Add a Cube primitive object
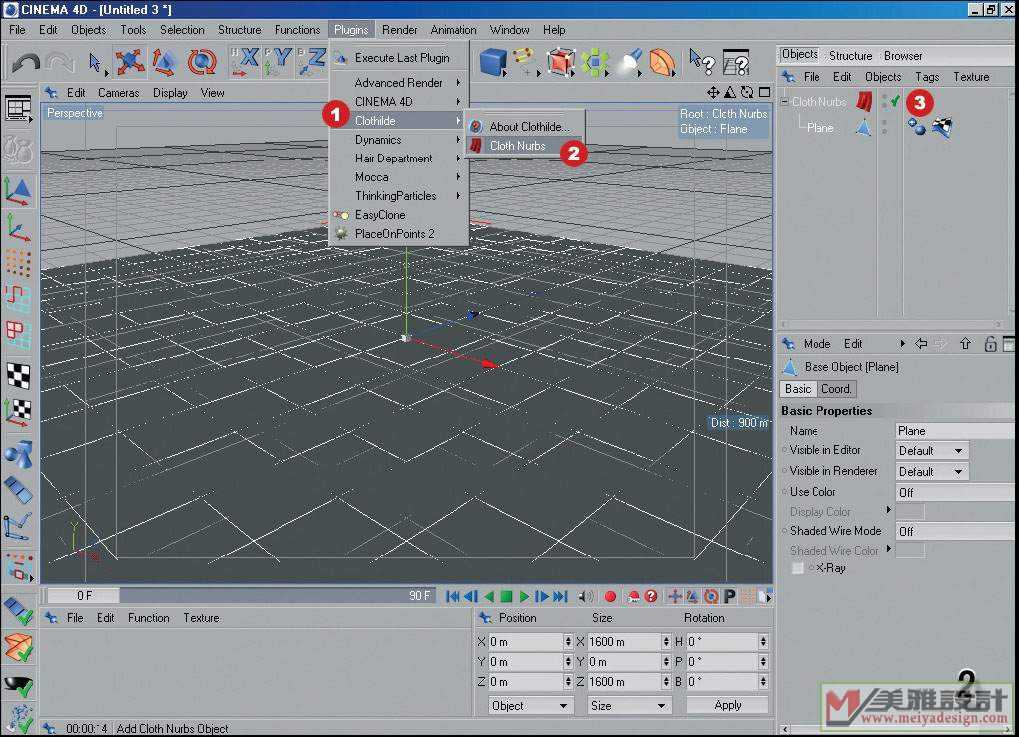Image resolution: width=1019 pixels, height=737 pixels. click(x=493, y=62)
